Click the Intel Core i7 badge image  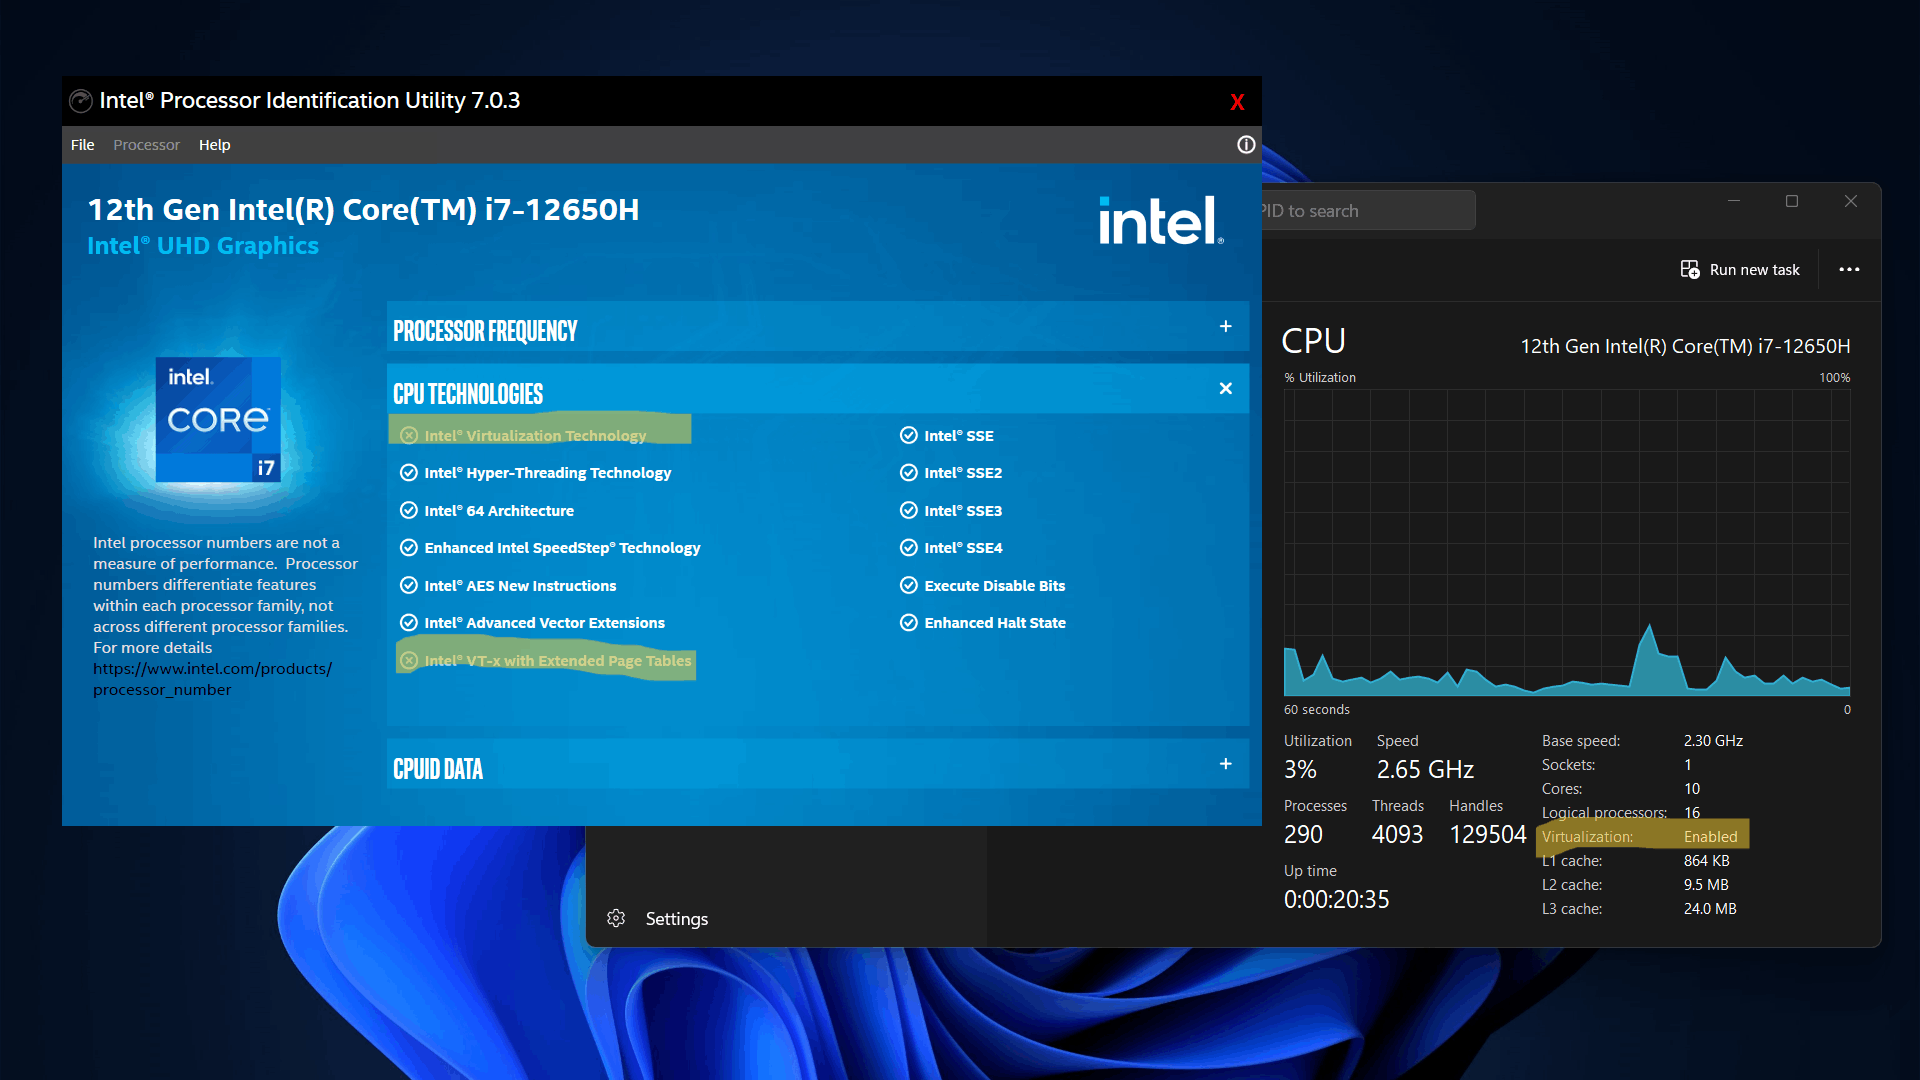(218, 419)
